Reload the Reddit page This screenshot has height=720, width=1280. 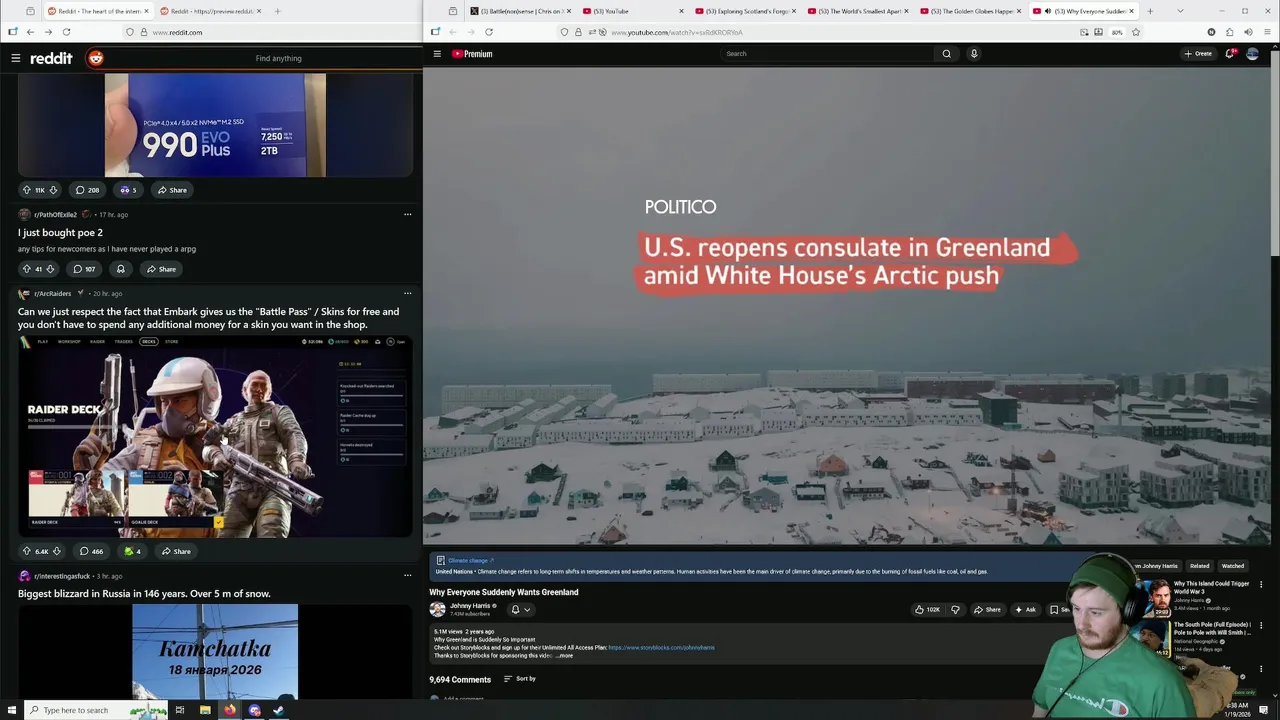tap(67, 32)
